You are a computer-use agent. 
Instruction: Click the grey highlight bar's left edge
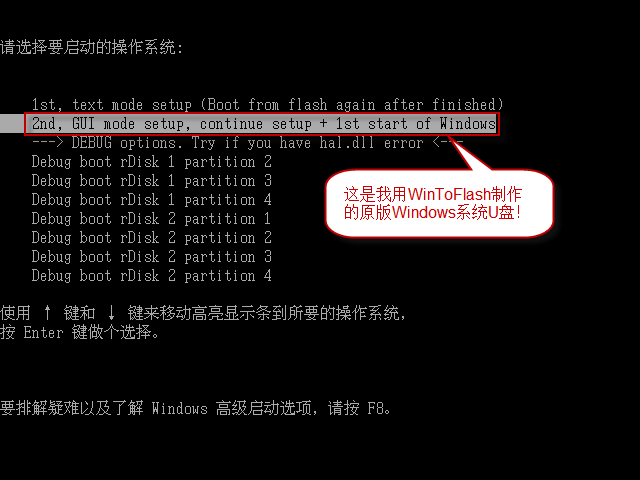coord(12,124)
